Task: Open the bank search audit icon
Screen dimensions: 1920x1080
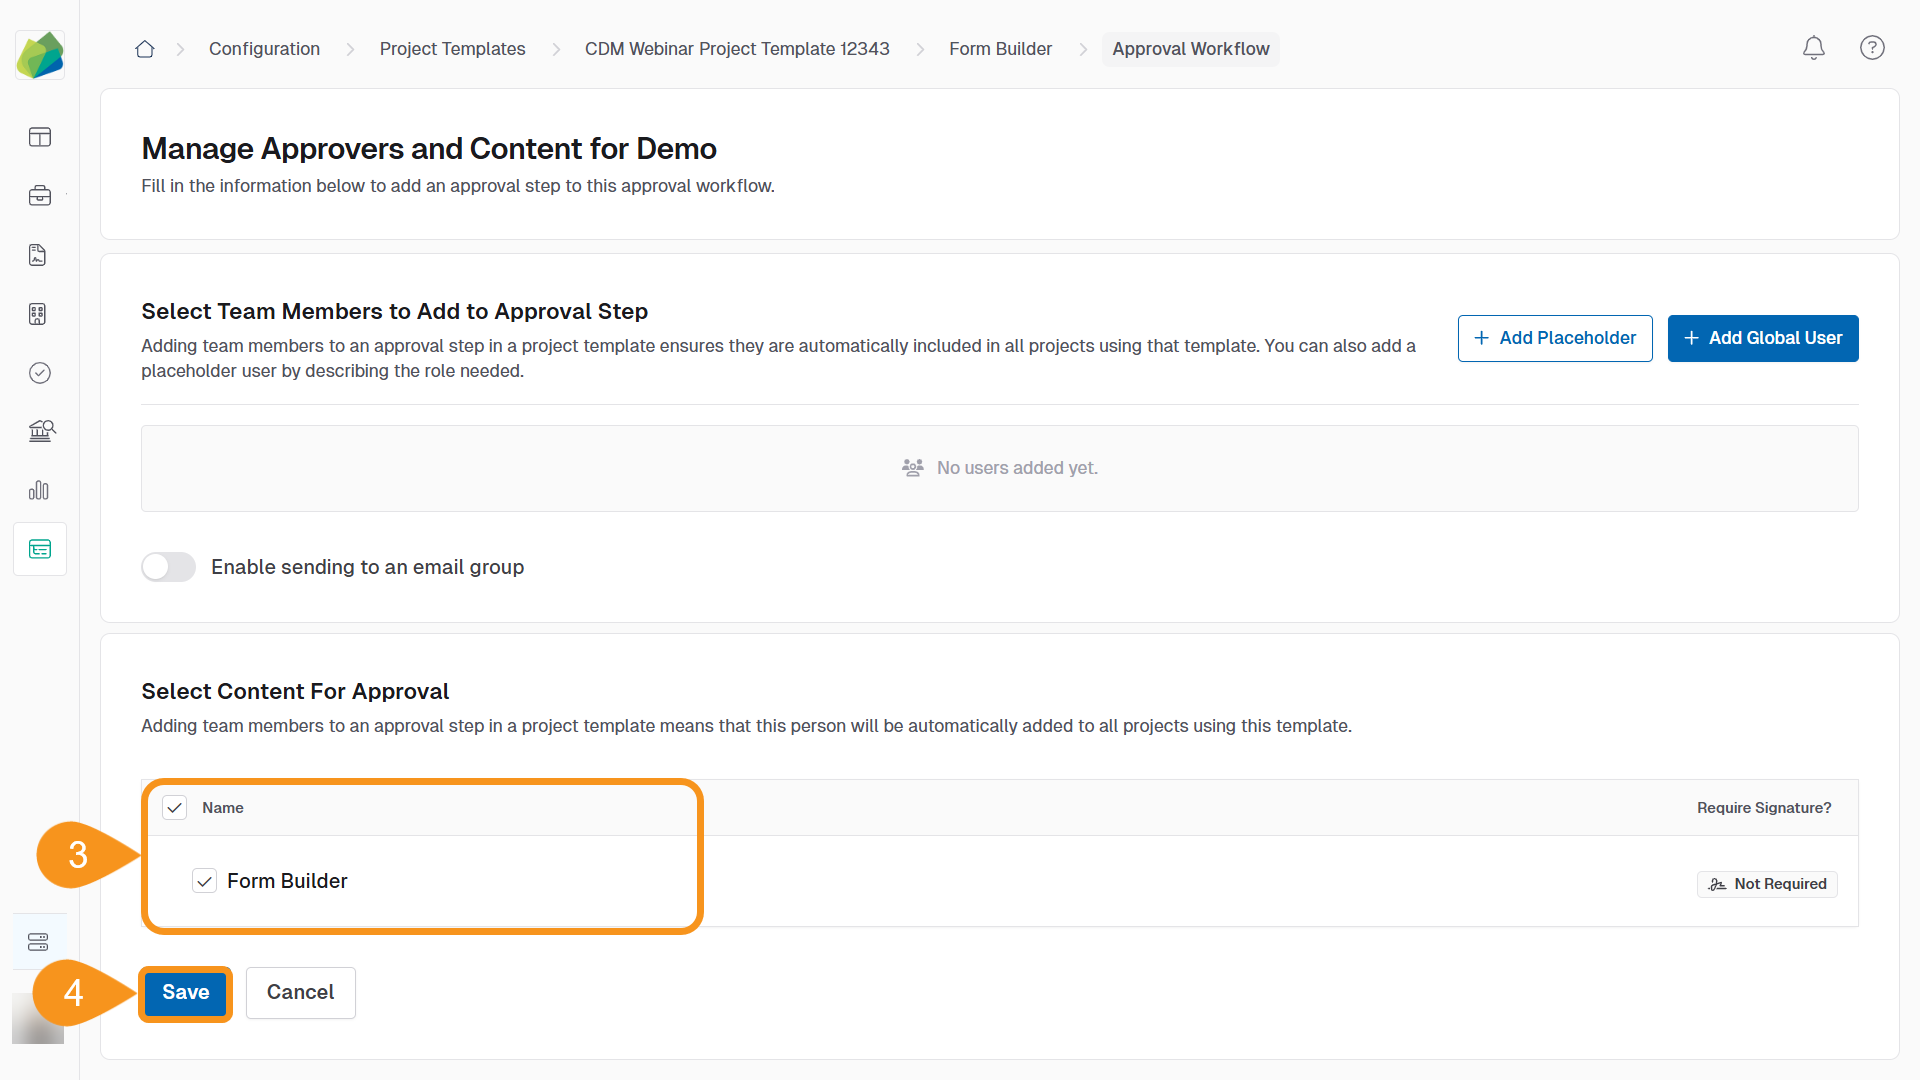Action: 39,431
